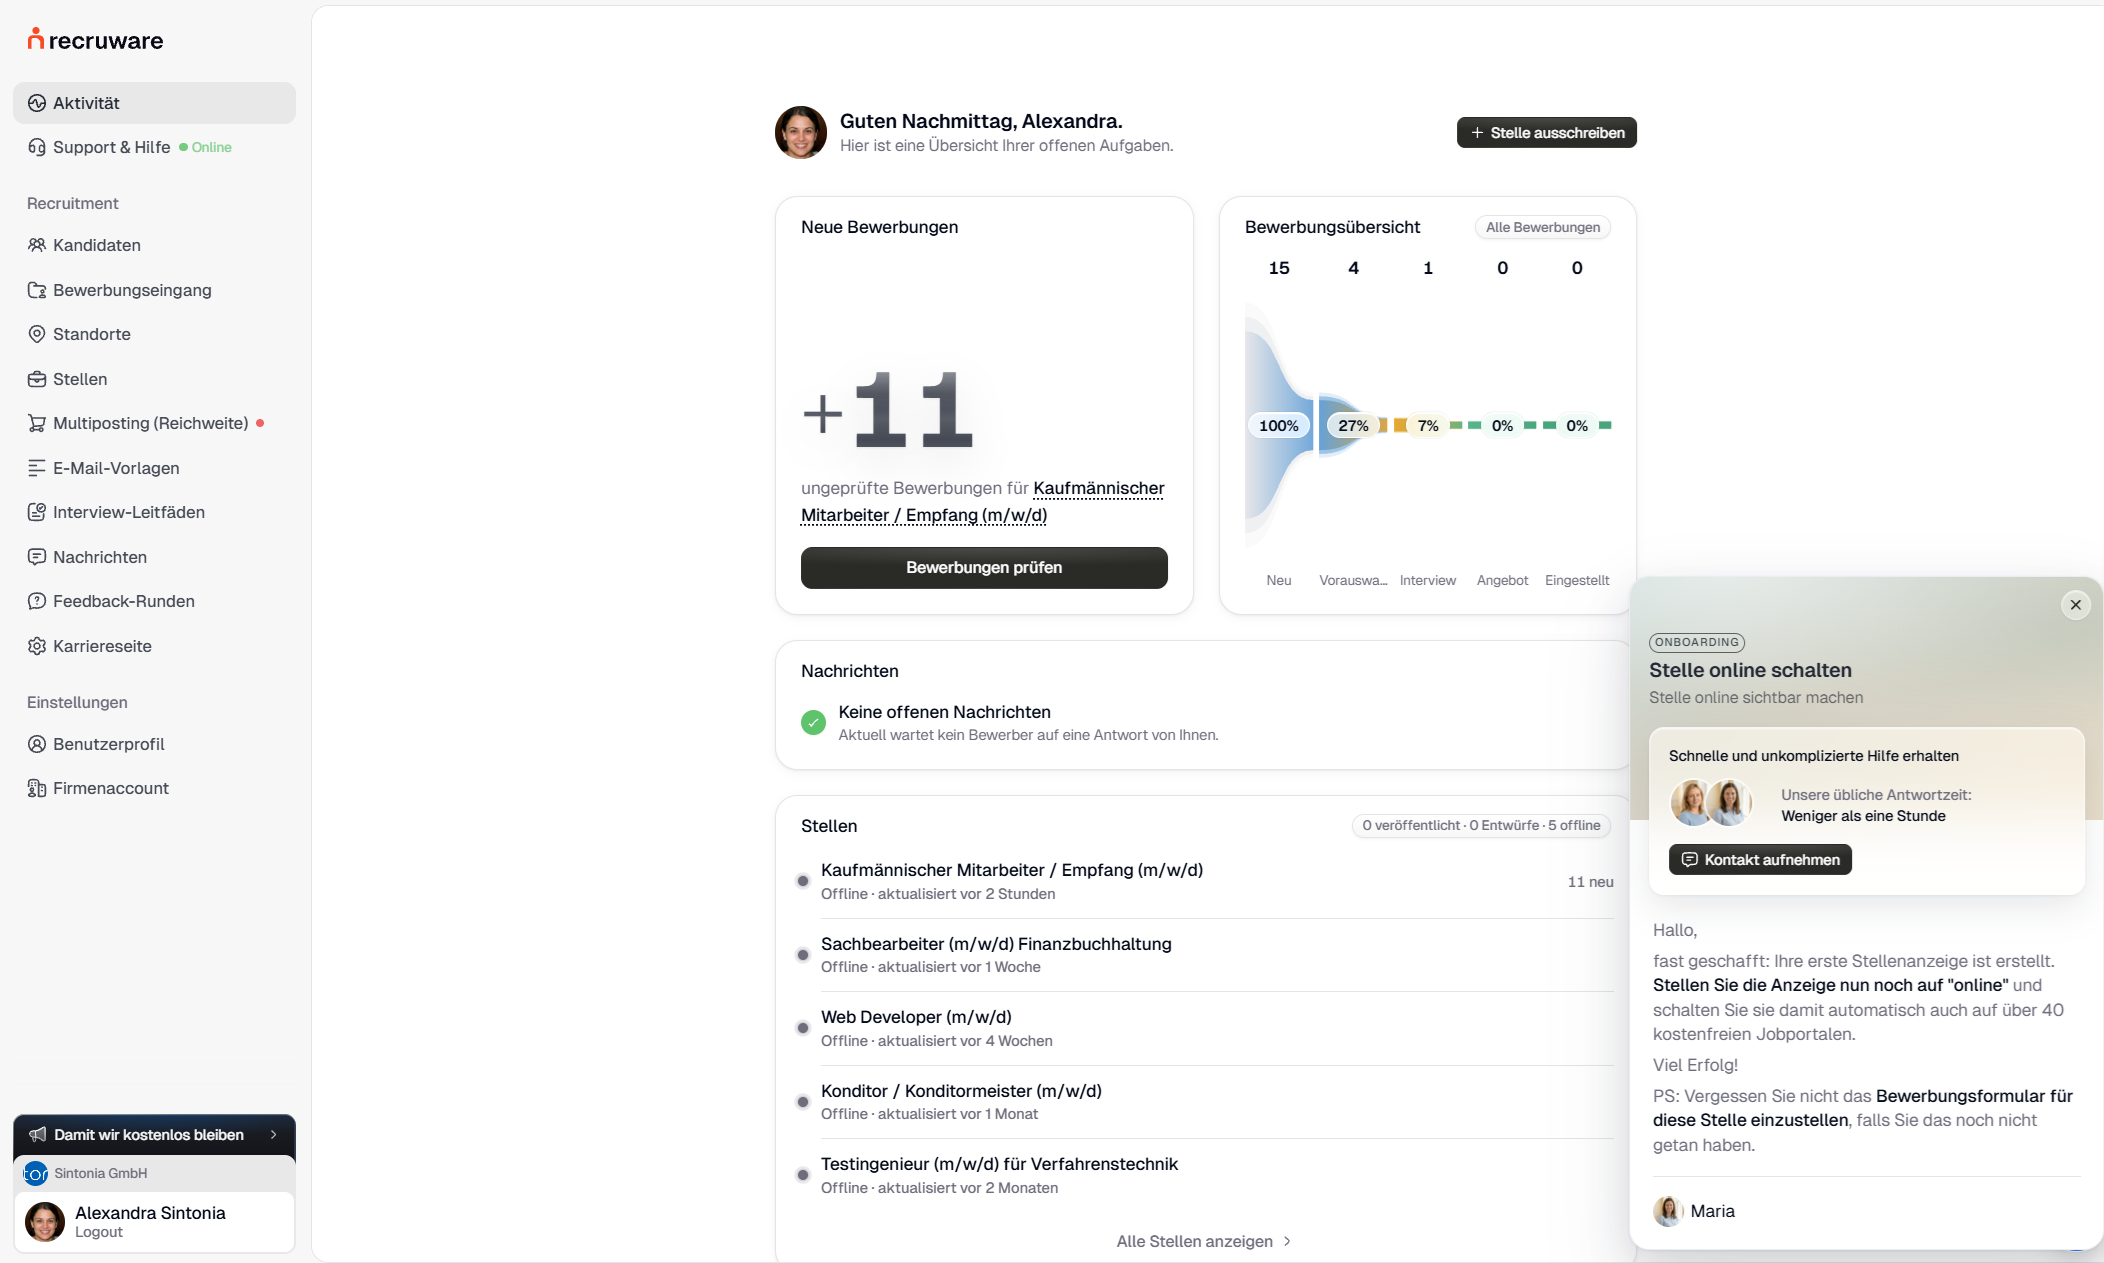Click Alexandra's profile photo in header
2104x1263 pixels.
[801, 132]
